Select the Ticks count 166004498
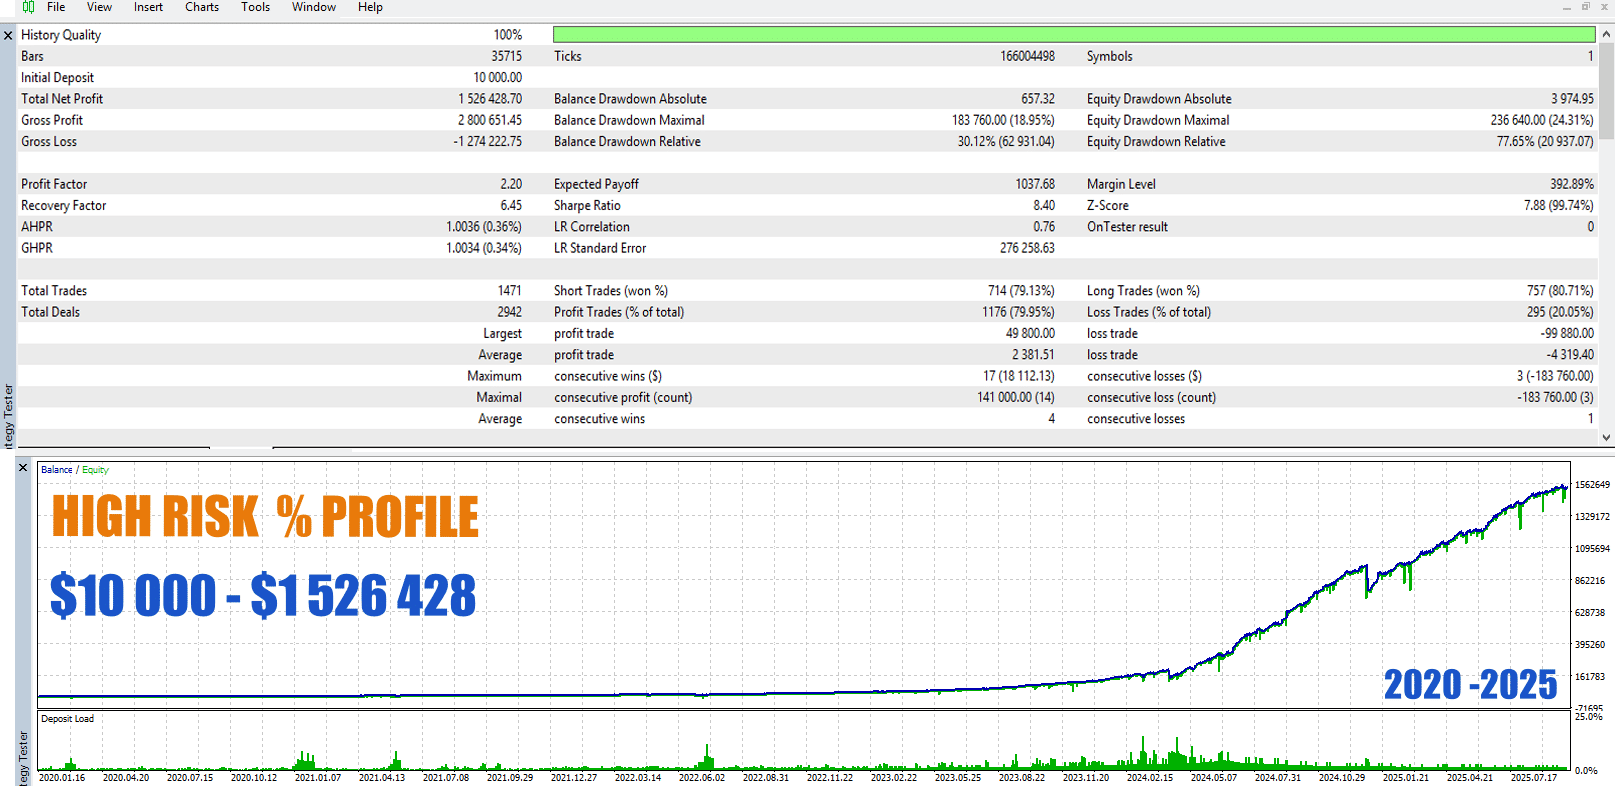This screenshot has height=786, width=1615. click(x=1028, y=57)
